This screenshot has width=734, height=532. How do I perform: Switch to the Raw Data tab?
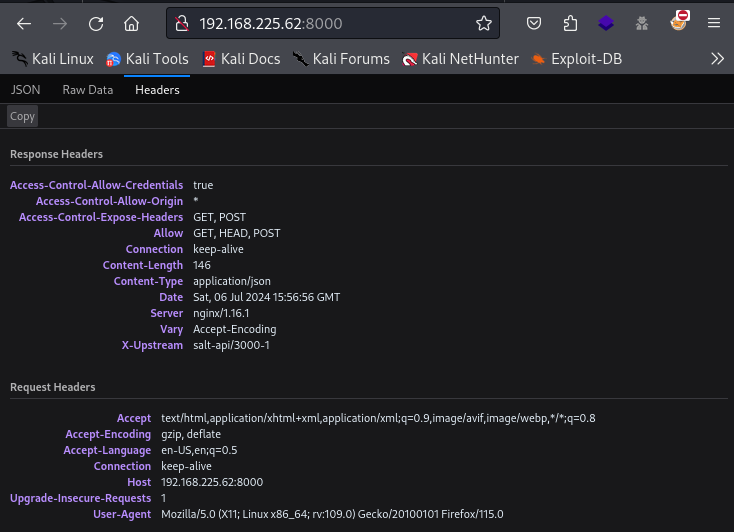[88, 90]
